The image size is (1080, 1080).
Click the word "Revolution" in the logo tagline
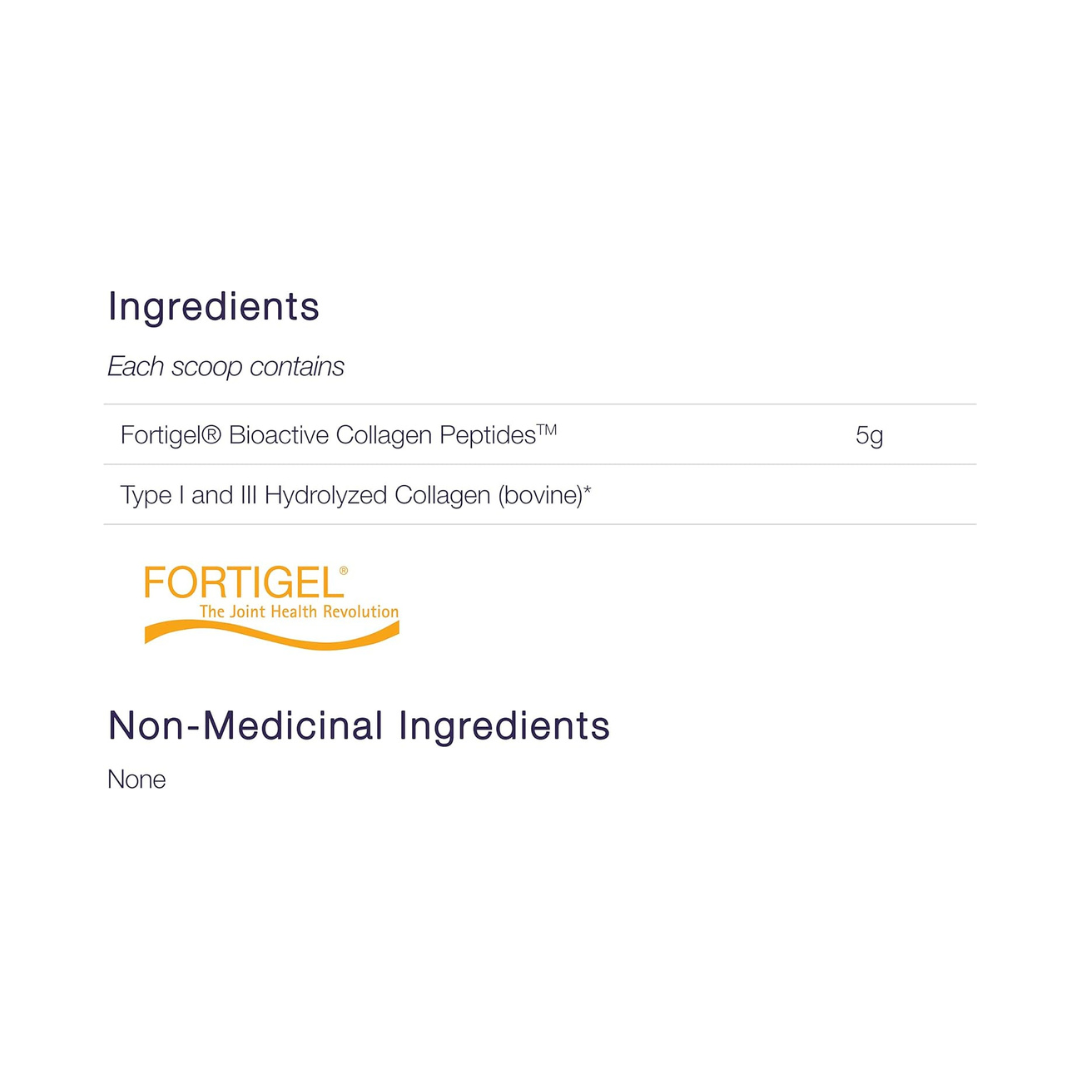point(364,612)
